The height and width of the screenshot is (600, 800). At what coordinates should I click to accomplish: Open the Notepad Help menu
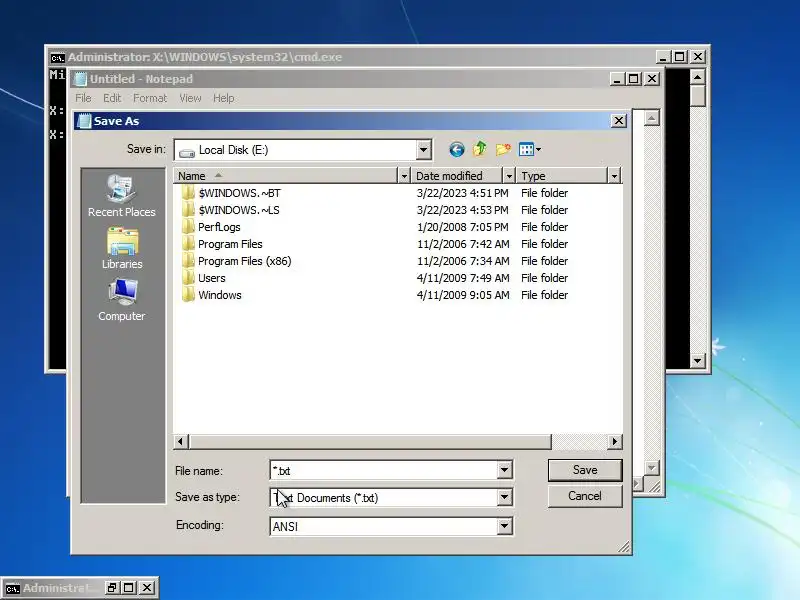(223, 98)
